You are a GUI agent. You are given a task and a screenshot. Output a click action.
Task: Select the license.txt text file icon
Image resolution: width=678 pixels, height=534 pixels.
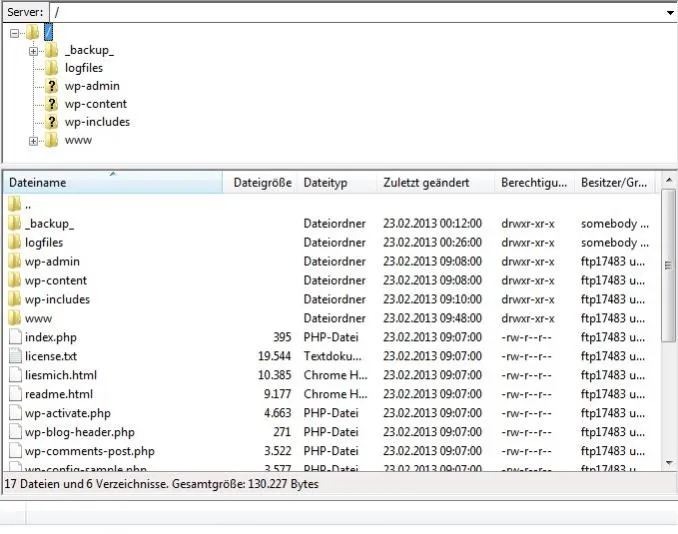(x=15, y=356)
